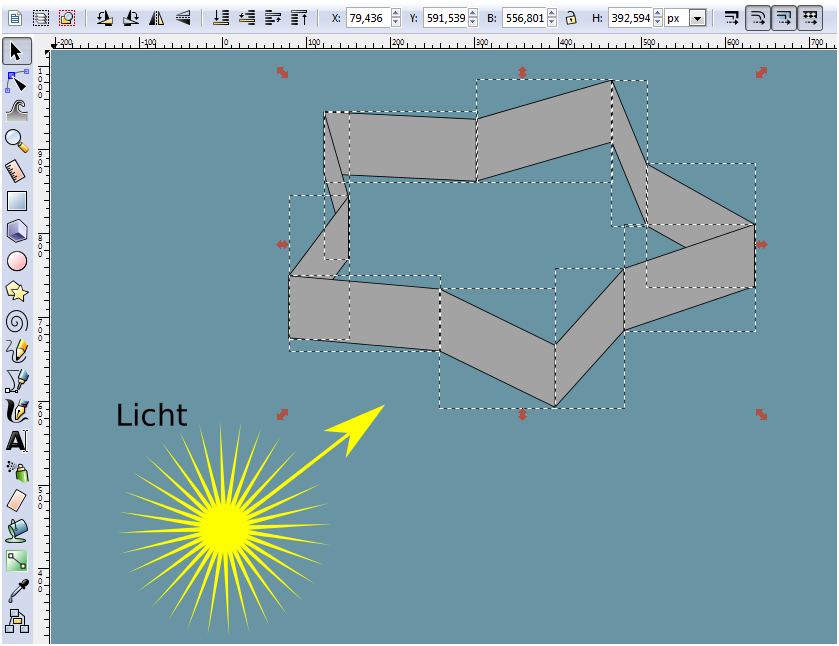Choose the Rectangle drawing tool
Viewport: 839px width, 646px height.
click(16, 201)
